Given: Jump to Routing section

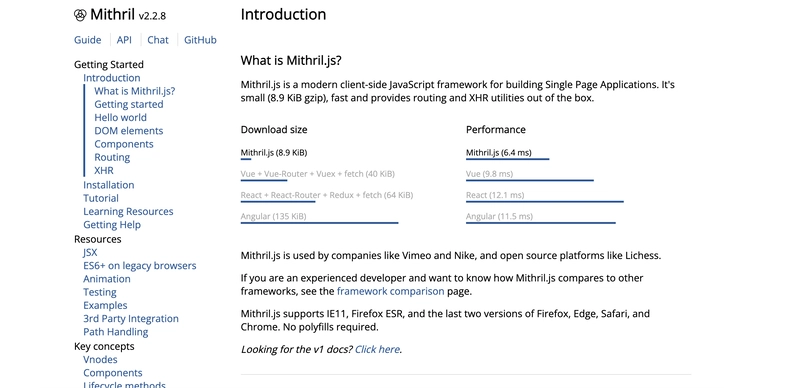Looking at the screenshot, I should click(x=112, y=157).
